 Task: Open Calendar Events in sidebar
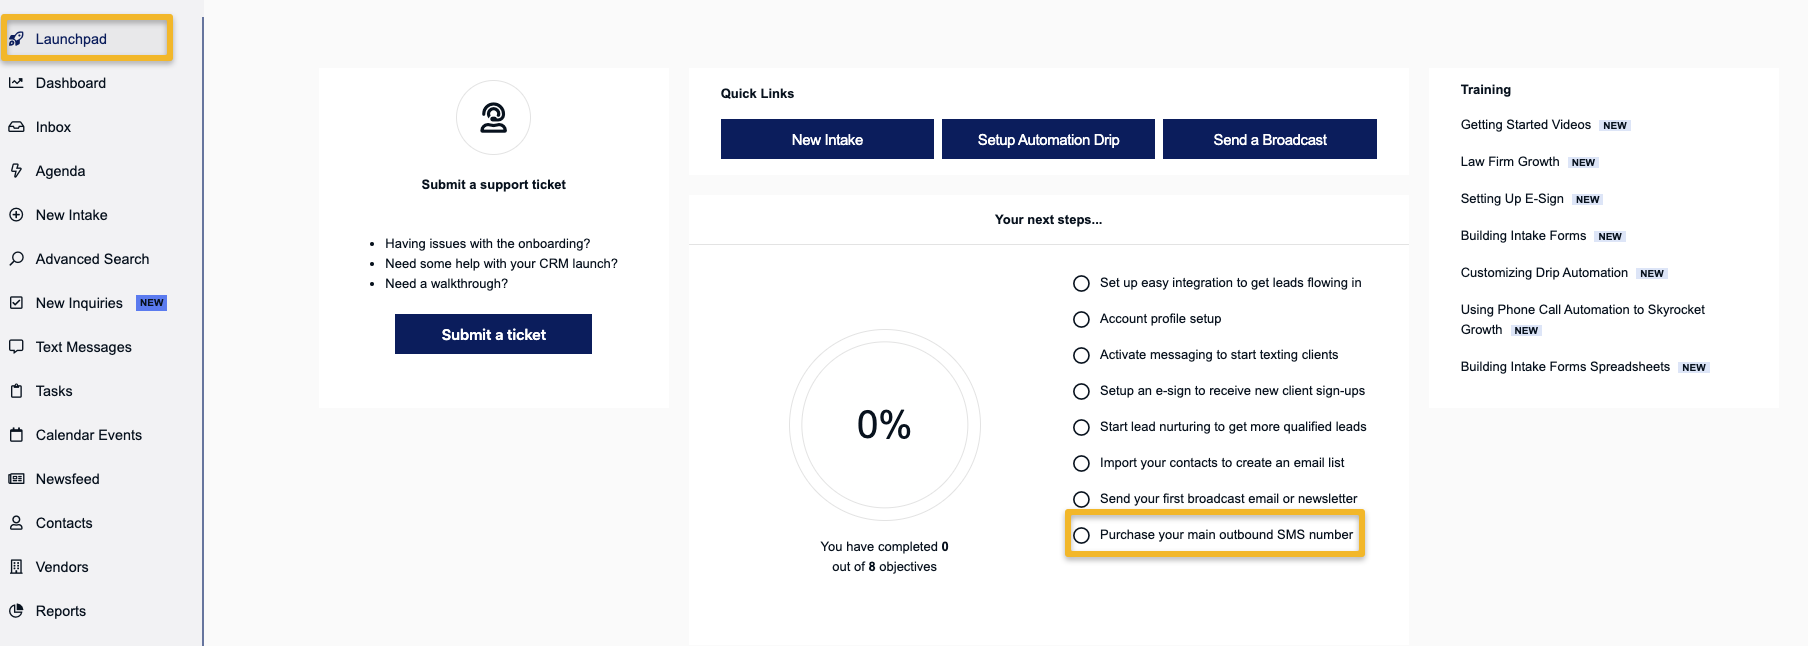coord(88,435)
